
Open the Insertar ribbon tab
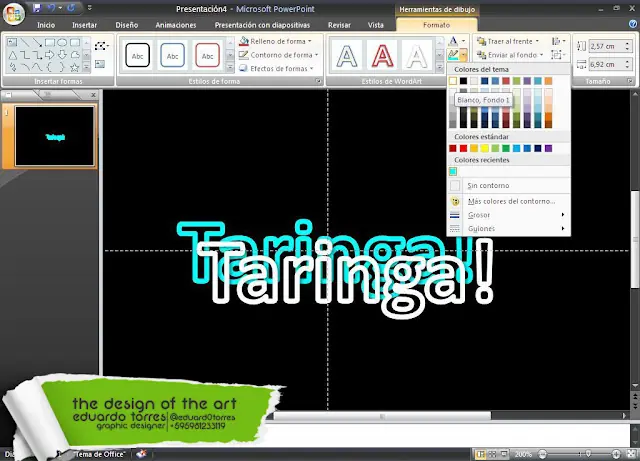[x=84, y=25]
